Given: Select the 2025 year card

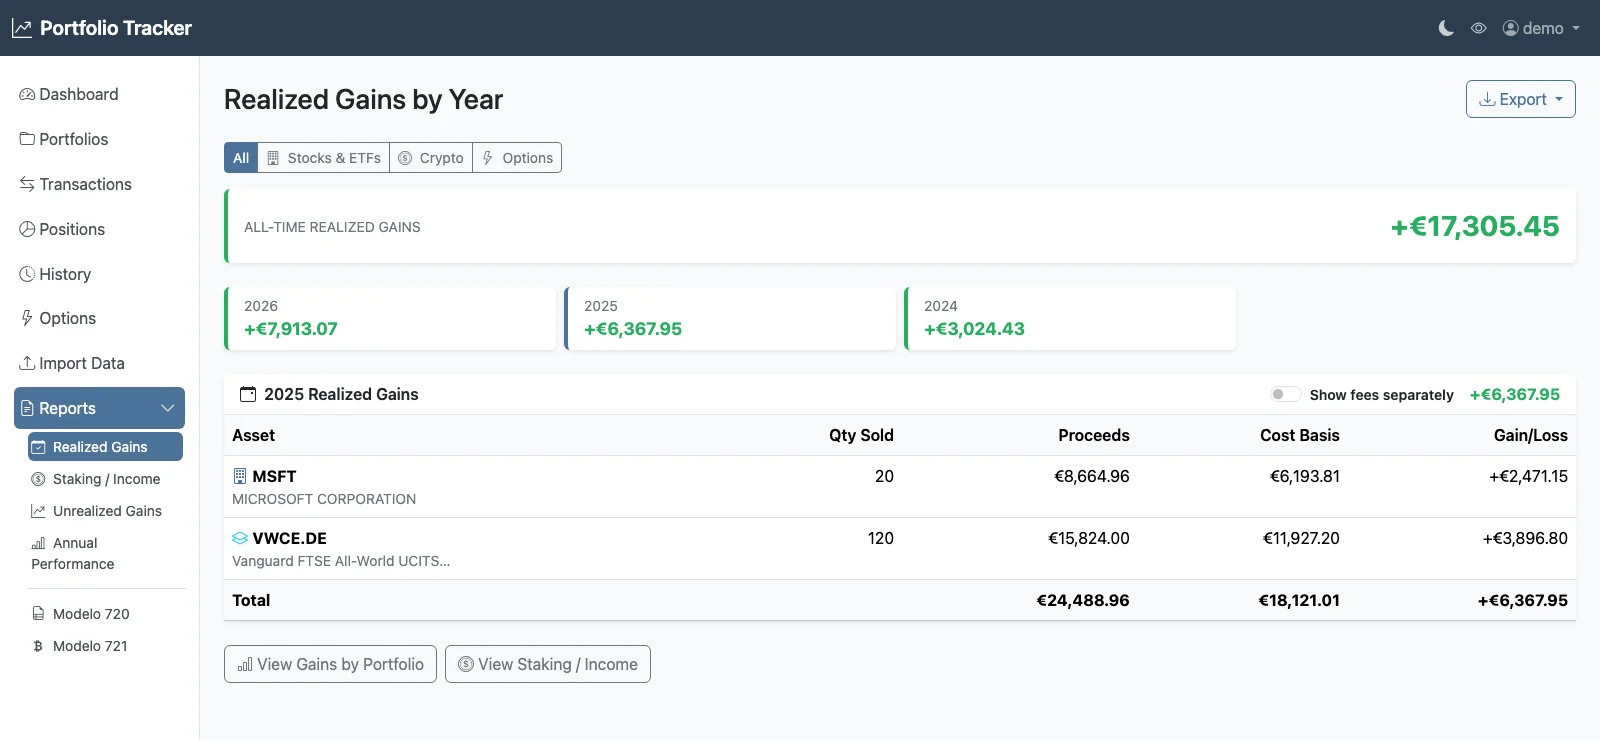Looking at the screenshot, I should (730, 319).
